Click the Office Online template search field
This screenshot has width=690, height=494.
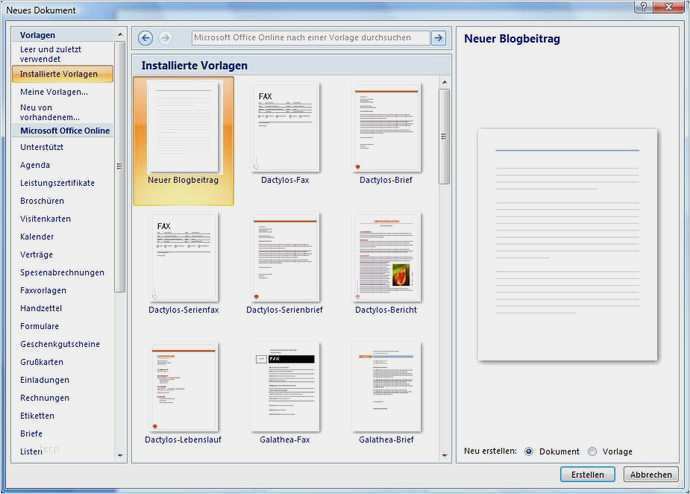tap(311, 38)
